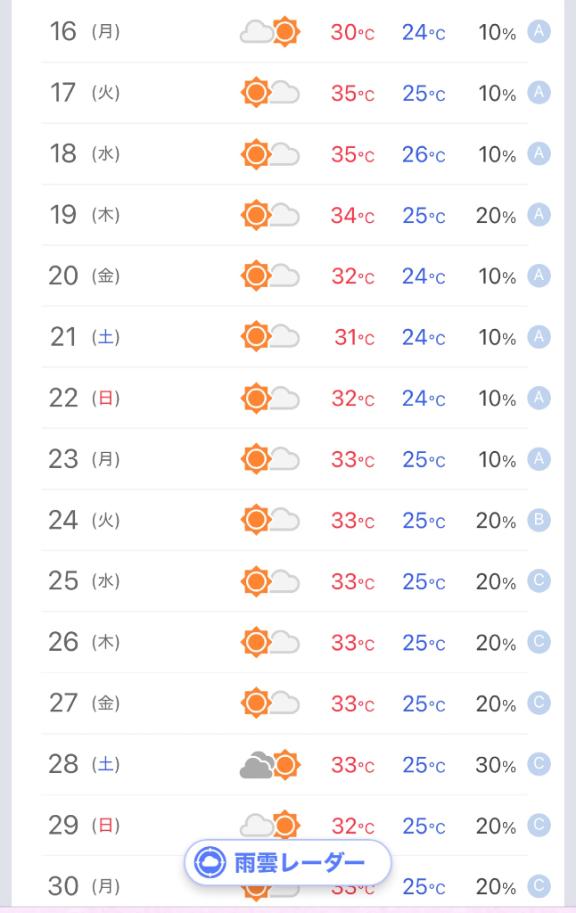
Task: Tap reliability badge C on the 30th row
Action: (539, 886)
